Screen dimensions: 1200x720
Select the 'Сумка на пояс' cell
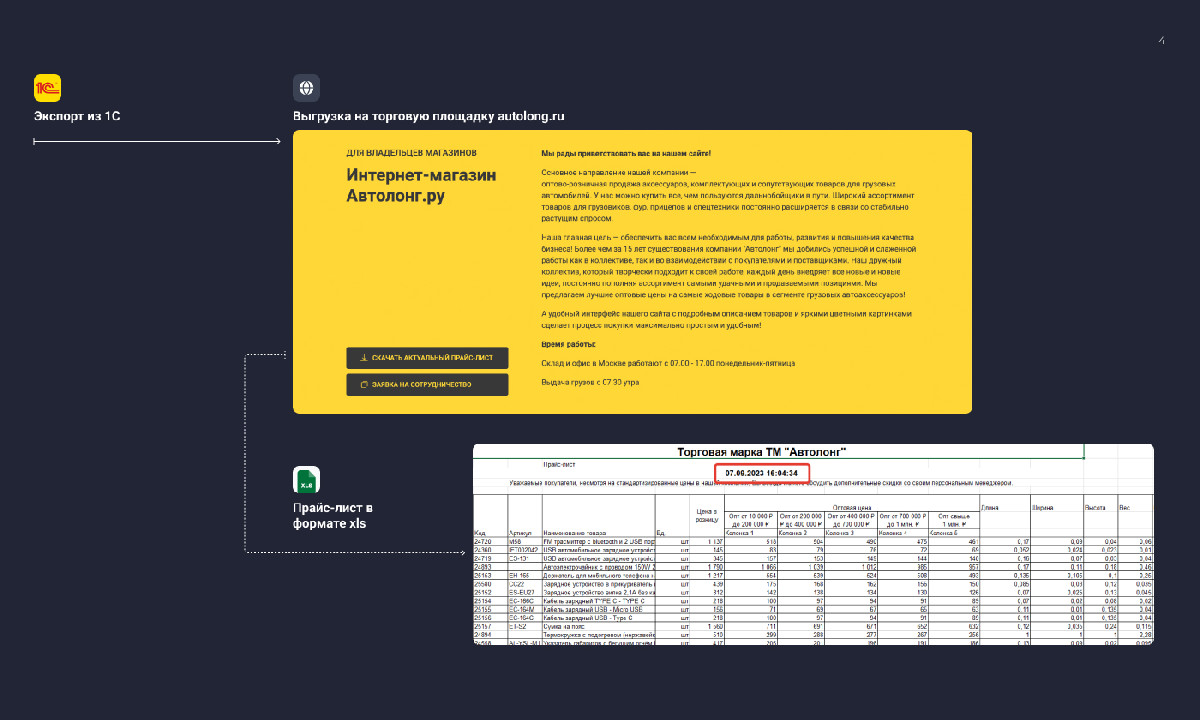[x=599, y=626]
